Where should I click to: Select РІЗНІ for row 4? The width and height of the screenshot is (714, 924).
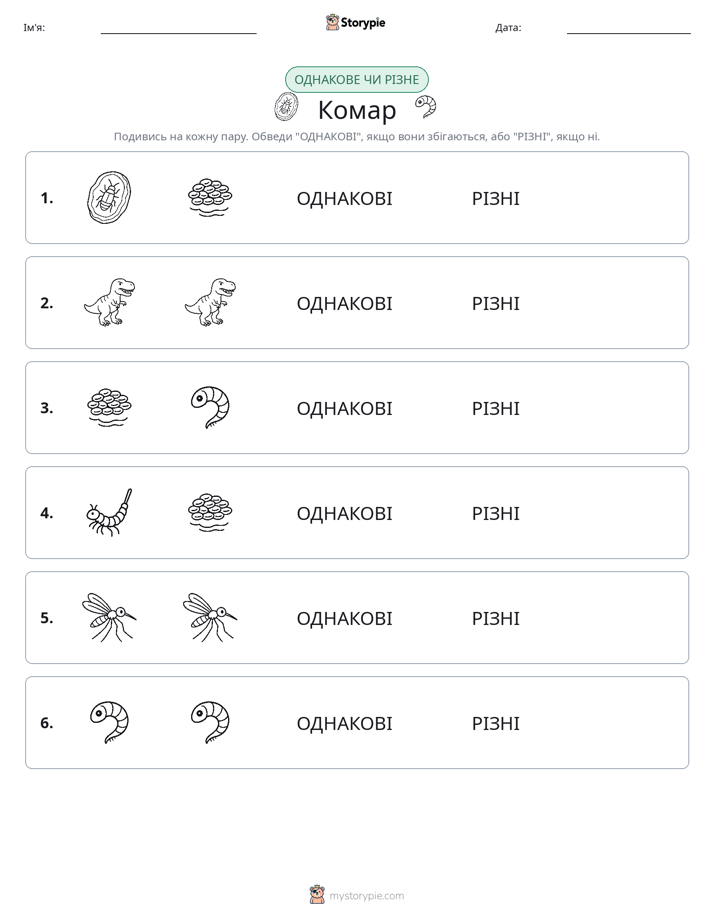click(495, 513)
